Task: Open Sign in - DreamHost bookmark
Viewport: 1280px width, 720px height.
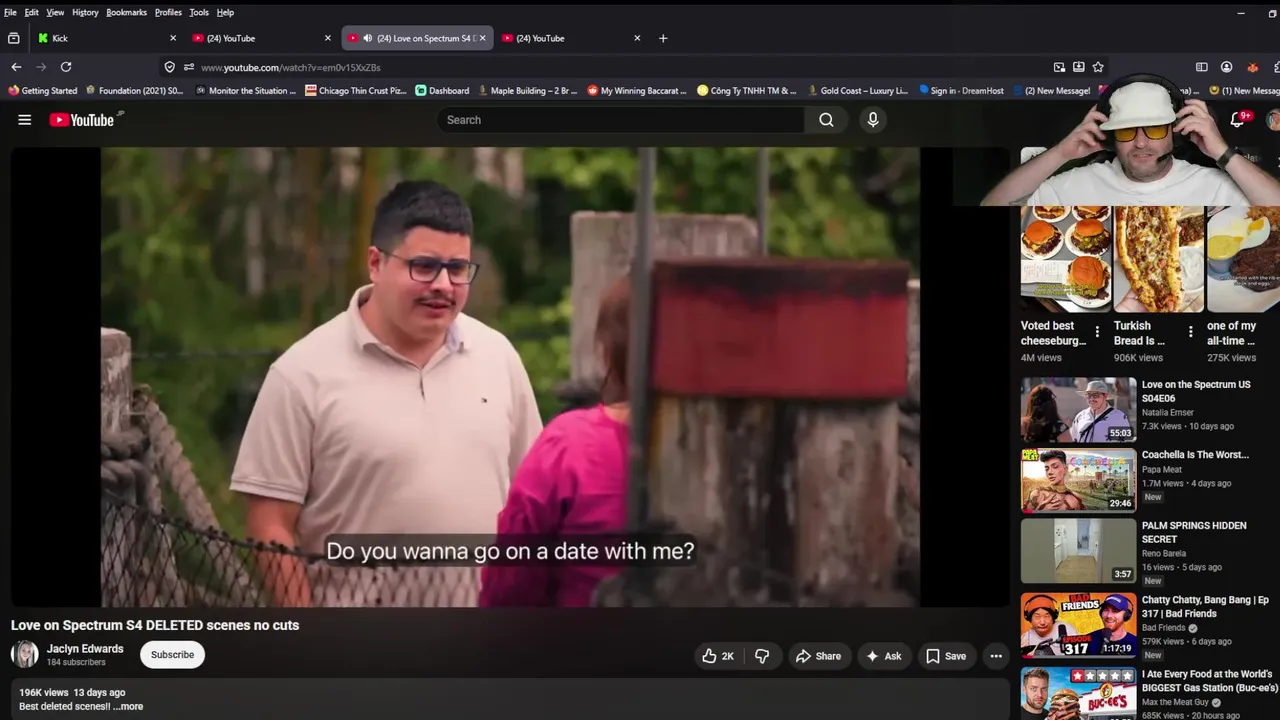Action: 961,90
